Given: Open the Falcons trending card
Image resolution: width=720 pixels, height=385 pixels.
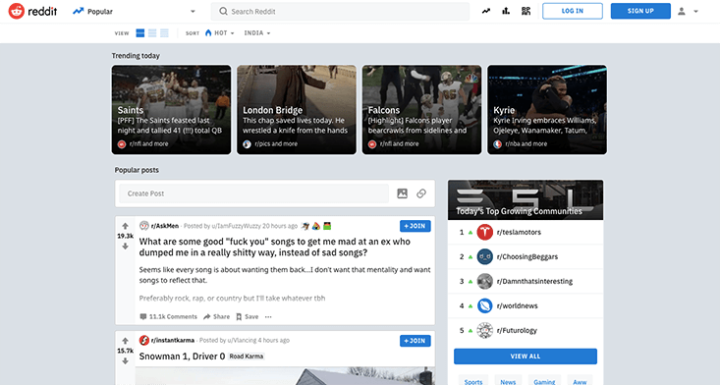Looking at the screenshot, I should point(422,109).
